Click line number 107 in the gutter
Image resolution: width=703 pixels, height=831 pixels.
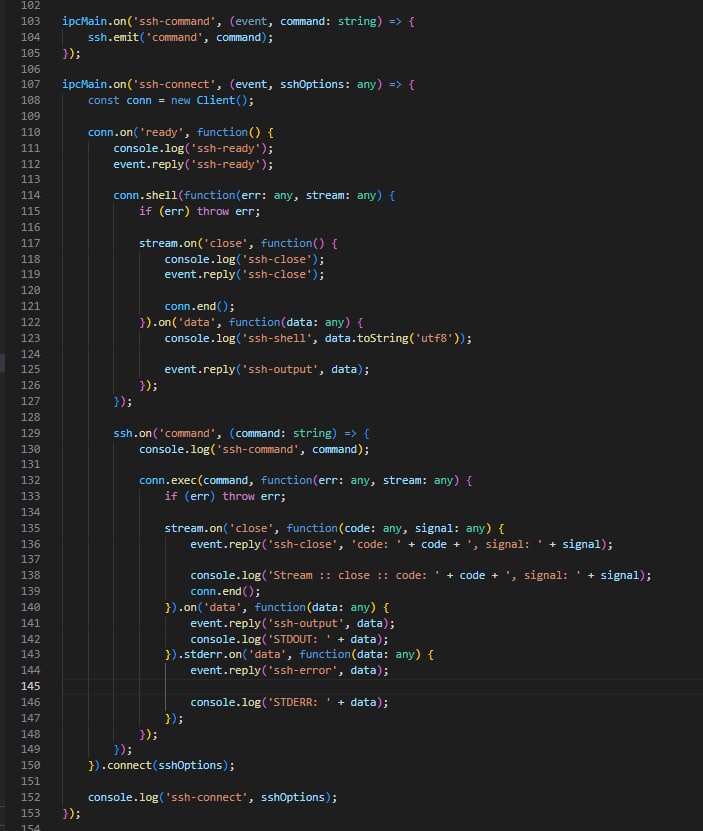click(30, 84)
